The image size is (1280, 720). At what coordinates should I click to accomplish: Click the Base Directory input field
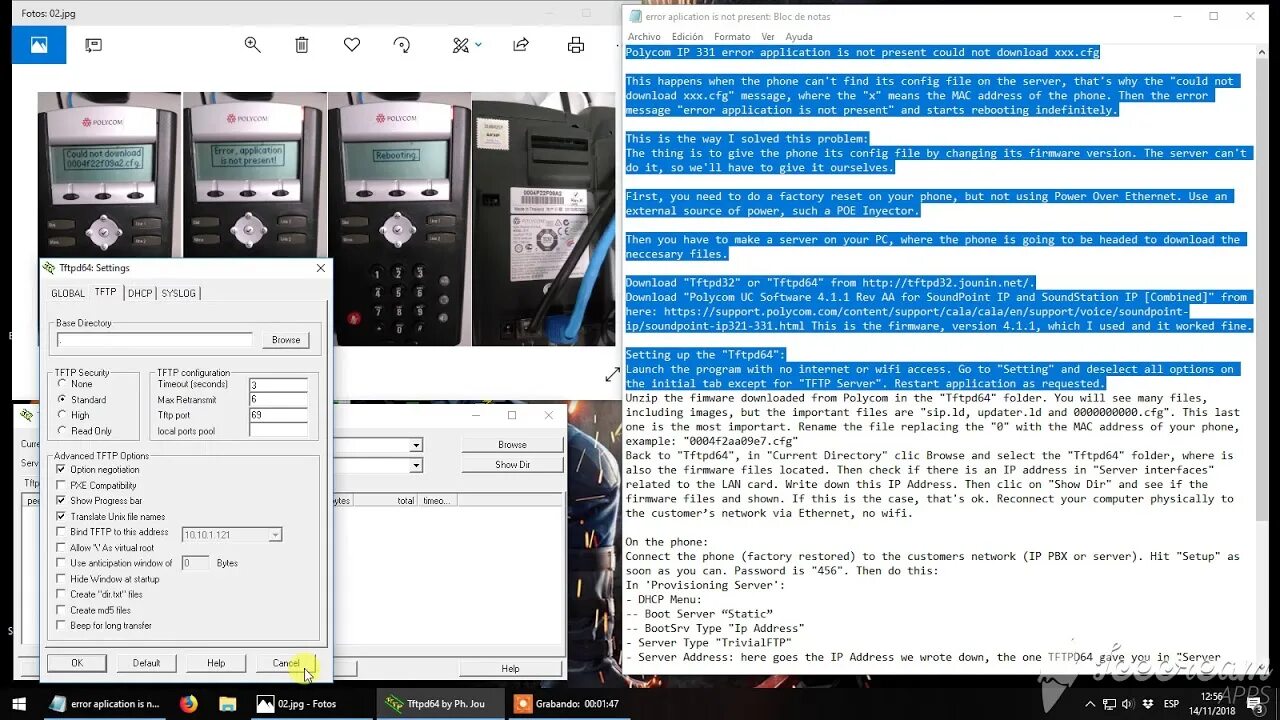pyautogui.click(x=154, y=340)
